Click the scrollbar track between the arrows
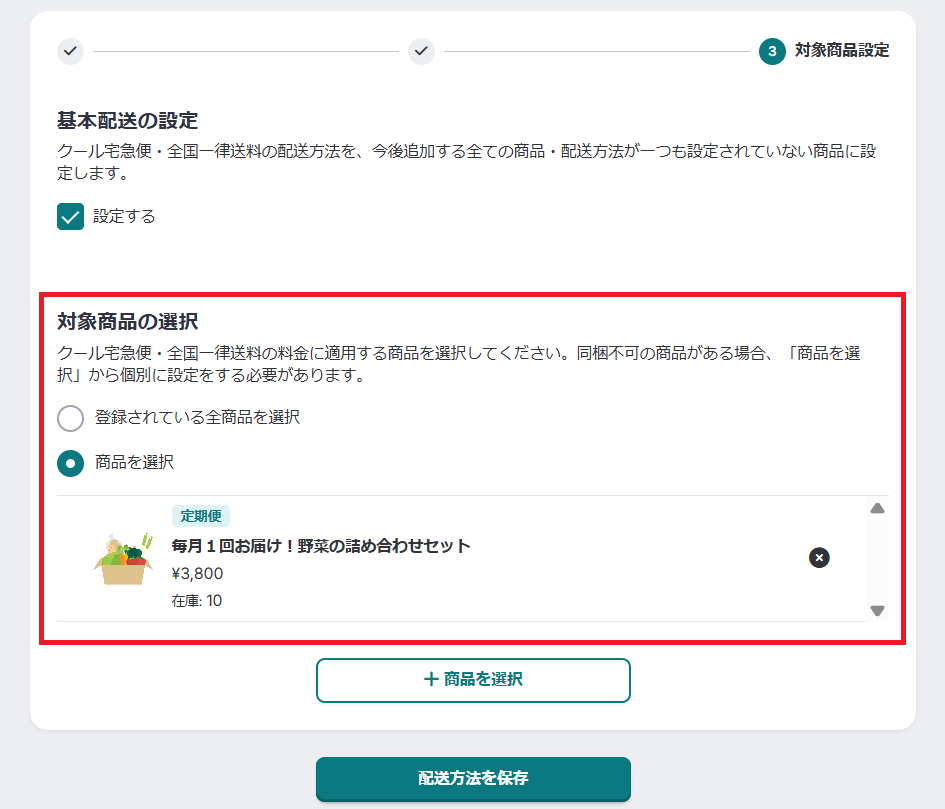The width and height of the screenshot is (945, 809). tap(877, 560)
